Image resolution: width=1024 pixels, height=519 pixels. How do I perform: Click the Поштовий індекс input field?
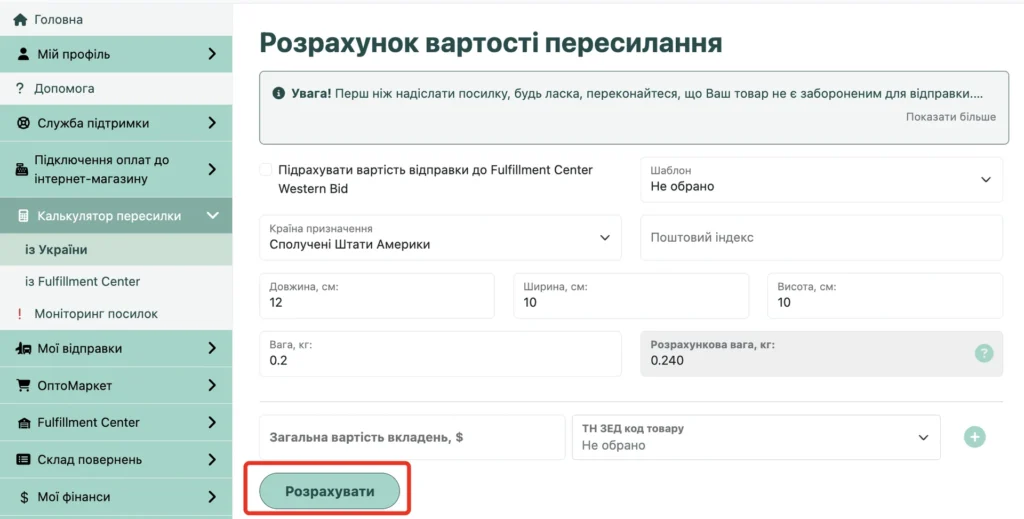point(822,238)
